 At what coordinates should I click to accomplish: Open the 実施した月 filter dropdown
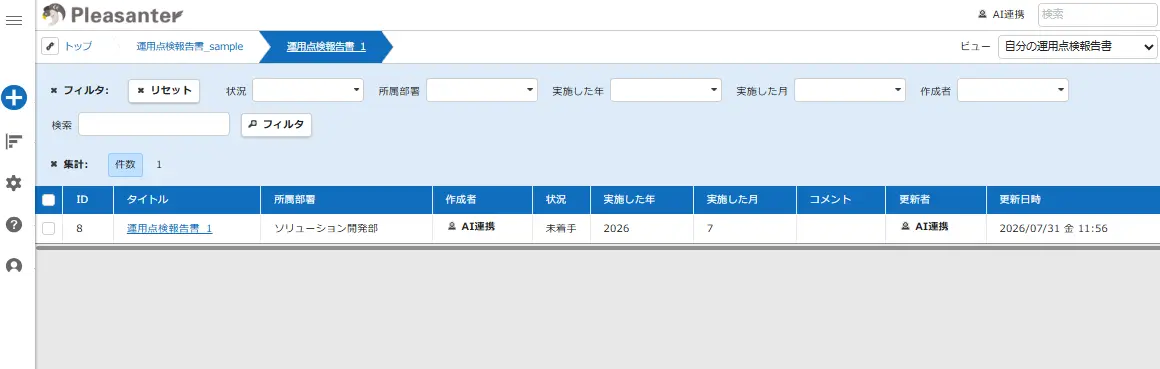click(x=850, y=90)
